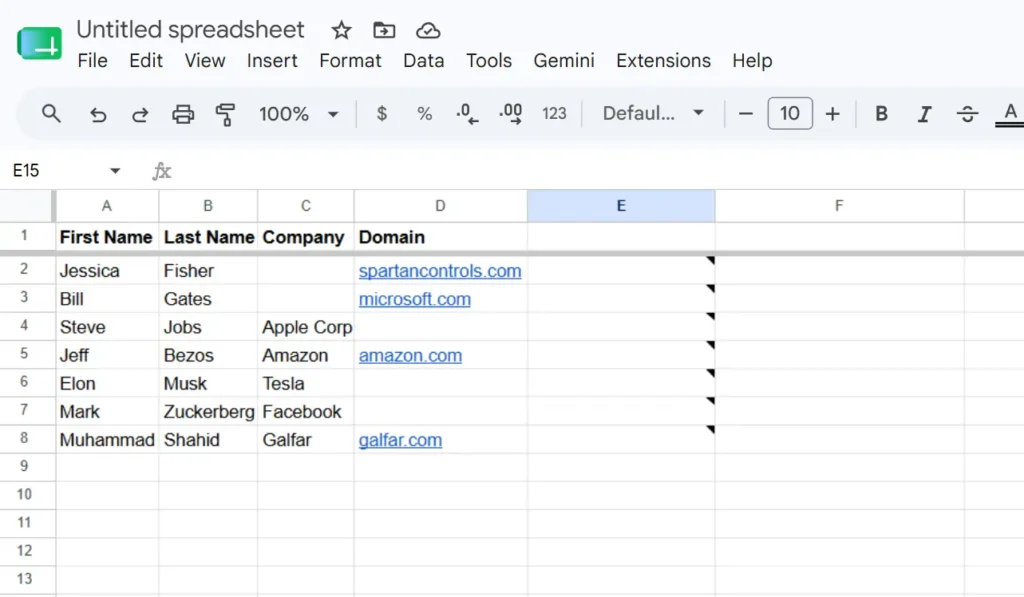
Task: Open the text color picker
Action: [1010, 114]
